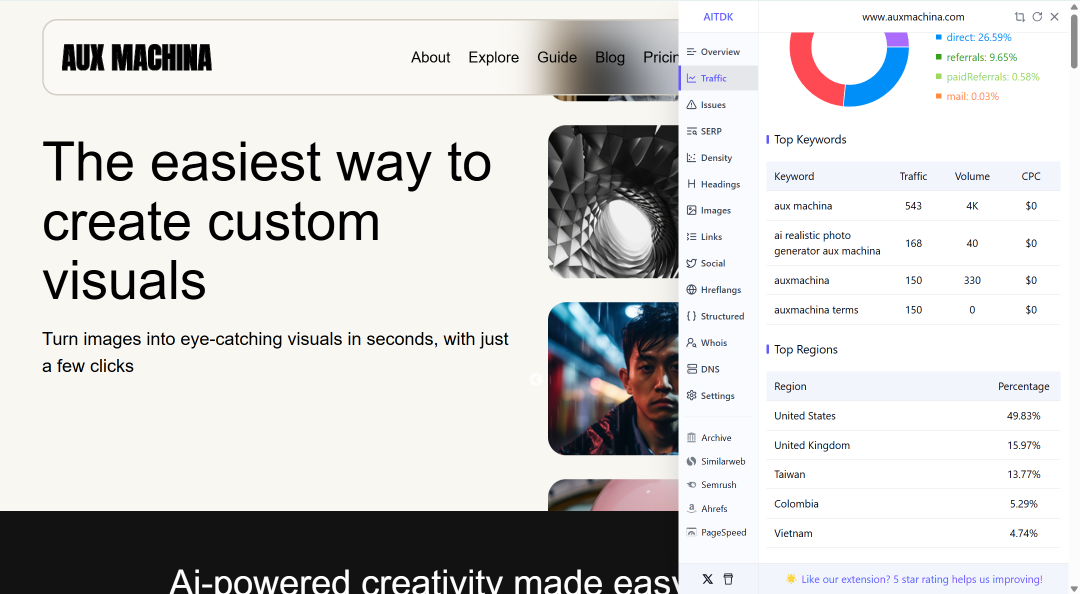
Task: Open Similarweb external tool
Action: point(718,461)
